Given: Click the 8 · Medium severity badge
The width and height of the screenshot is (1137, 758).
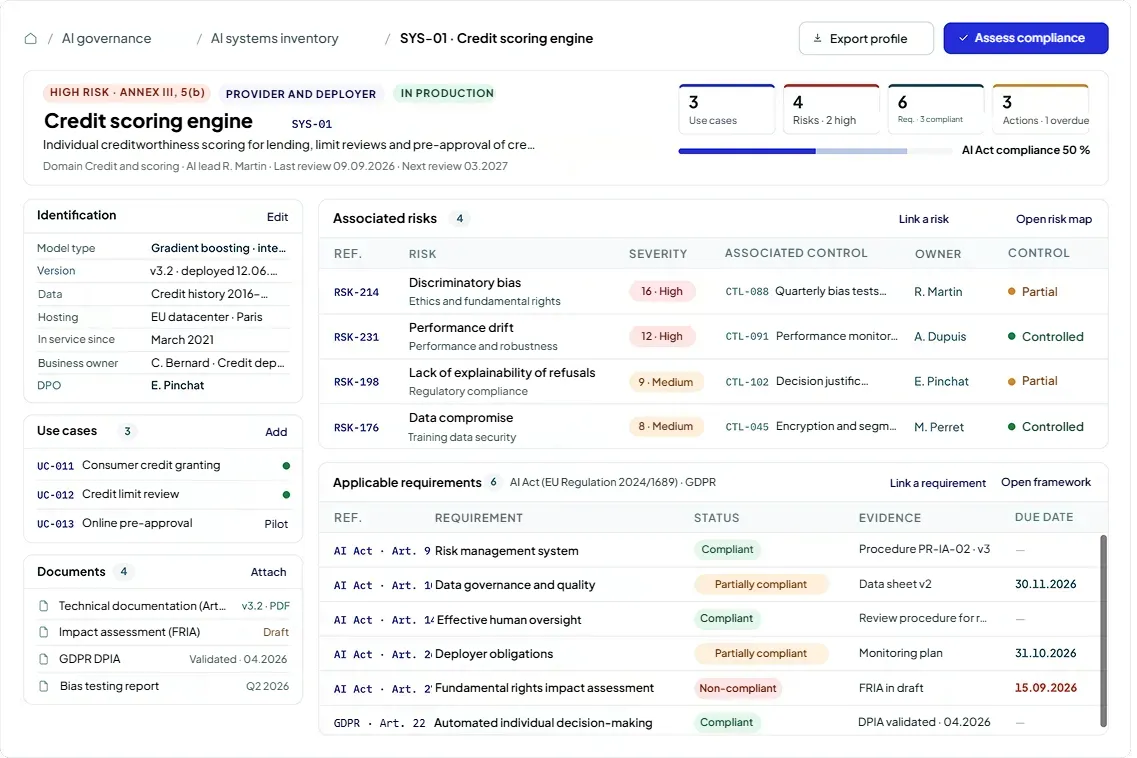Looking at the screenshot, I should coord(666,427).
